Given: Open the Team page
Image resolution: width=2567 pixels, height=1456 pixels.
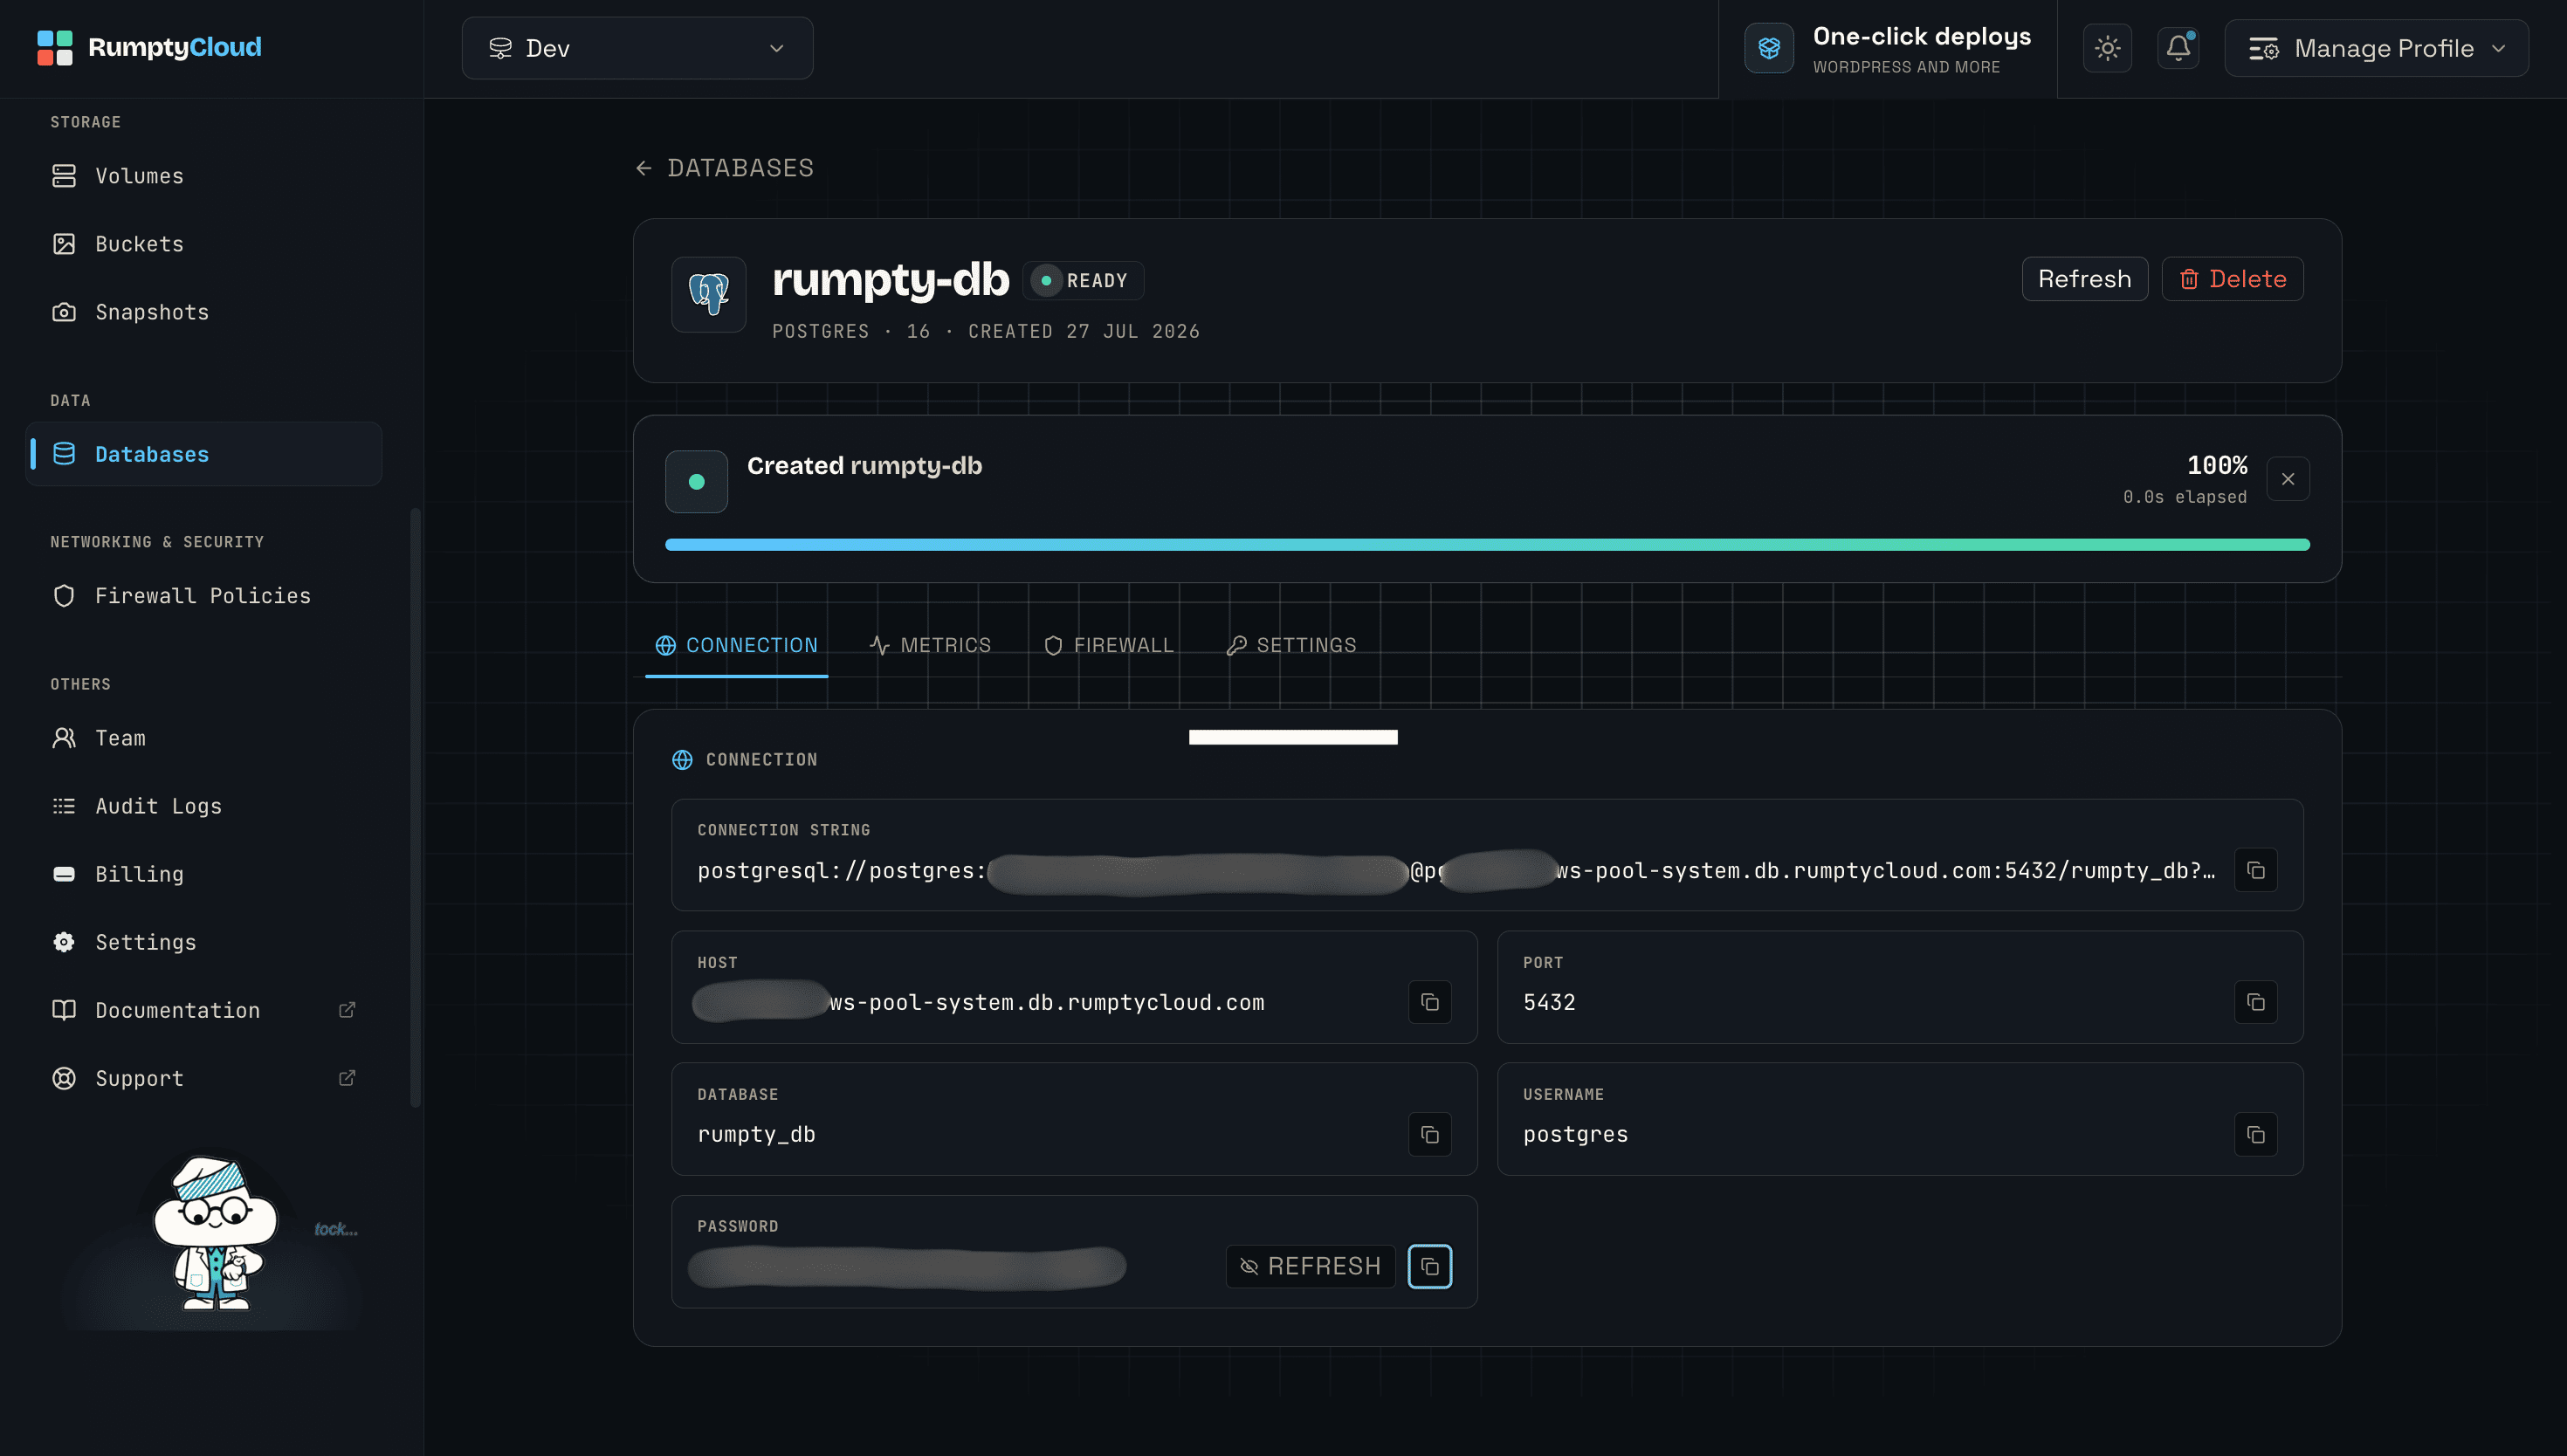Looking at the screenshot, I should pyautogui.click(x=203, y=738).
